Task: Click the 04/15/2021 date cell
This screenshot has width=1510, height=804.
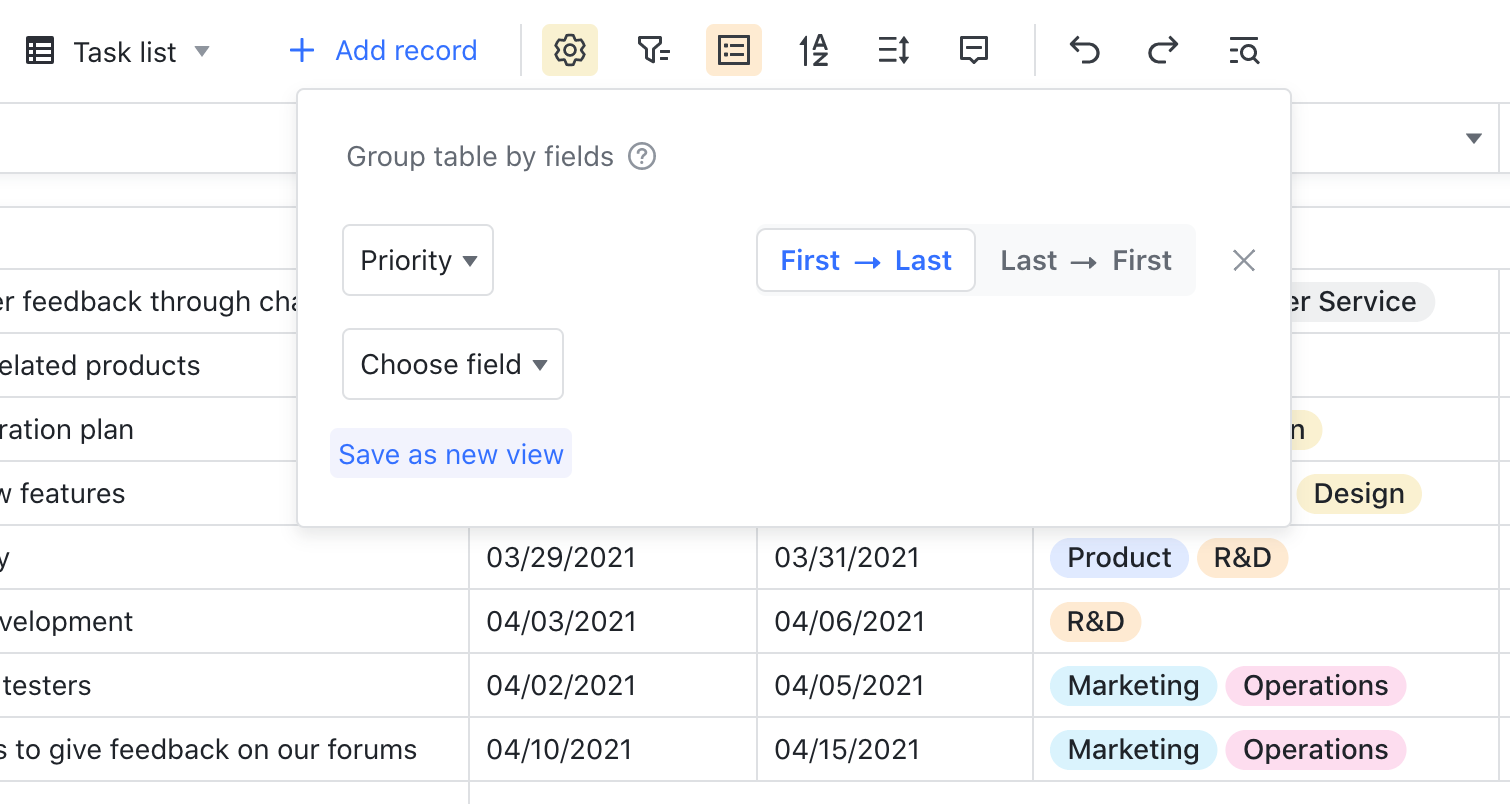Action: click(x=895, y=749)
